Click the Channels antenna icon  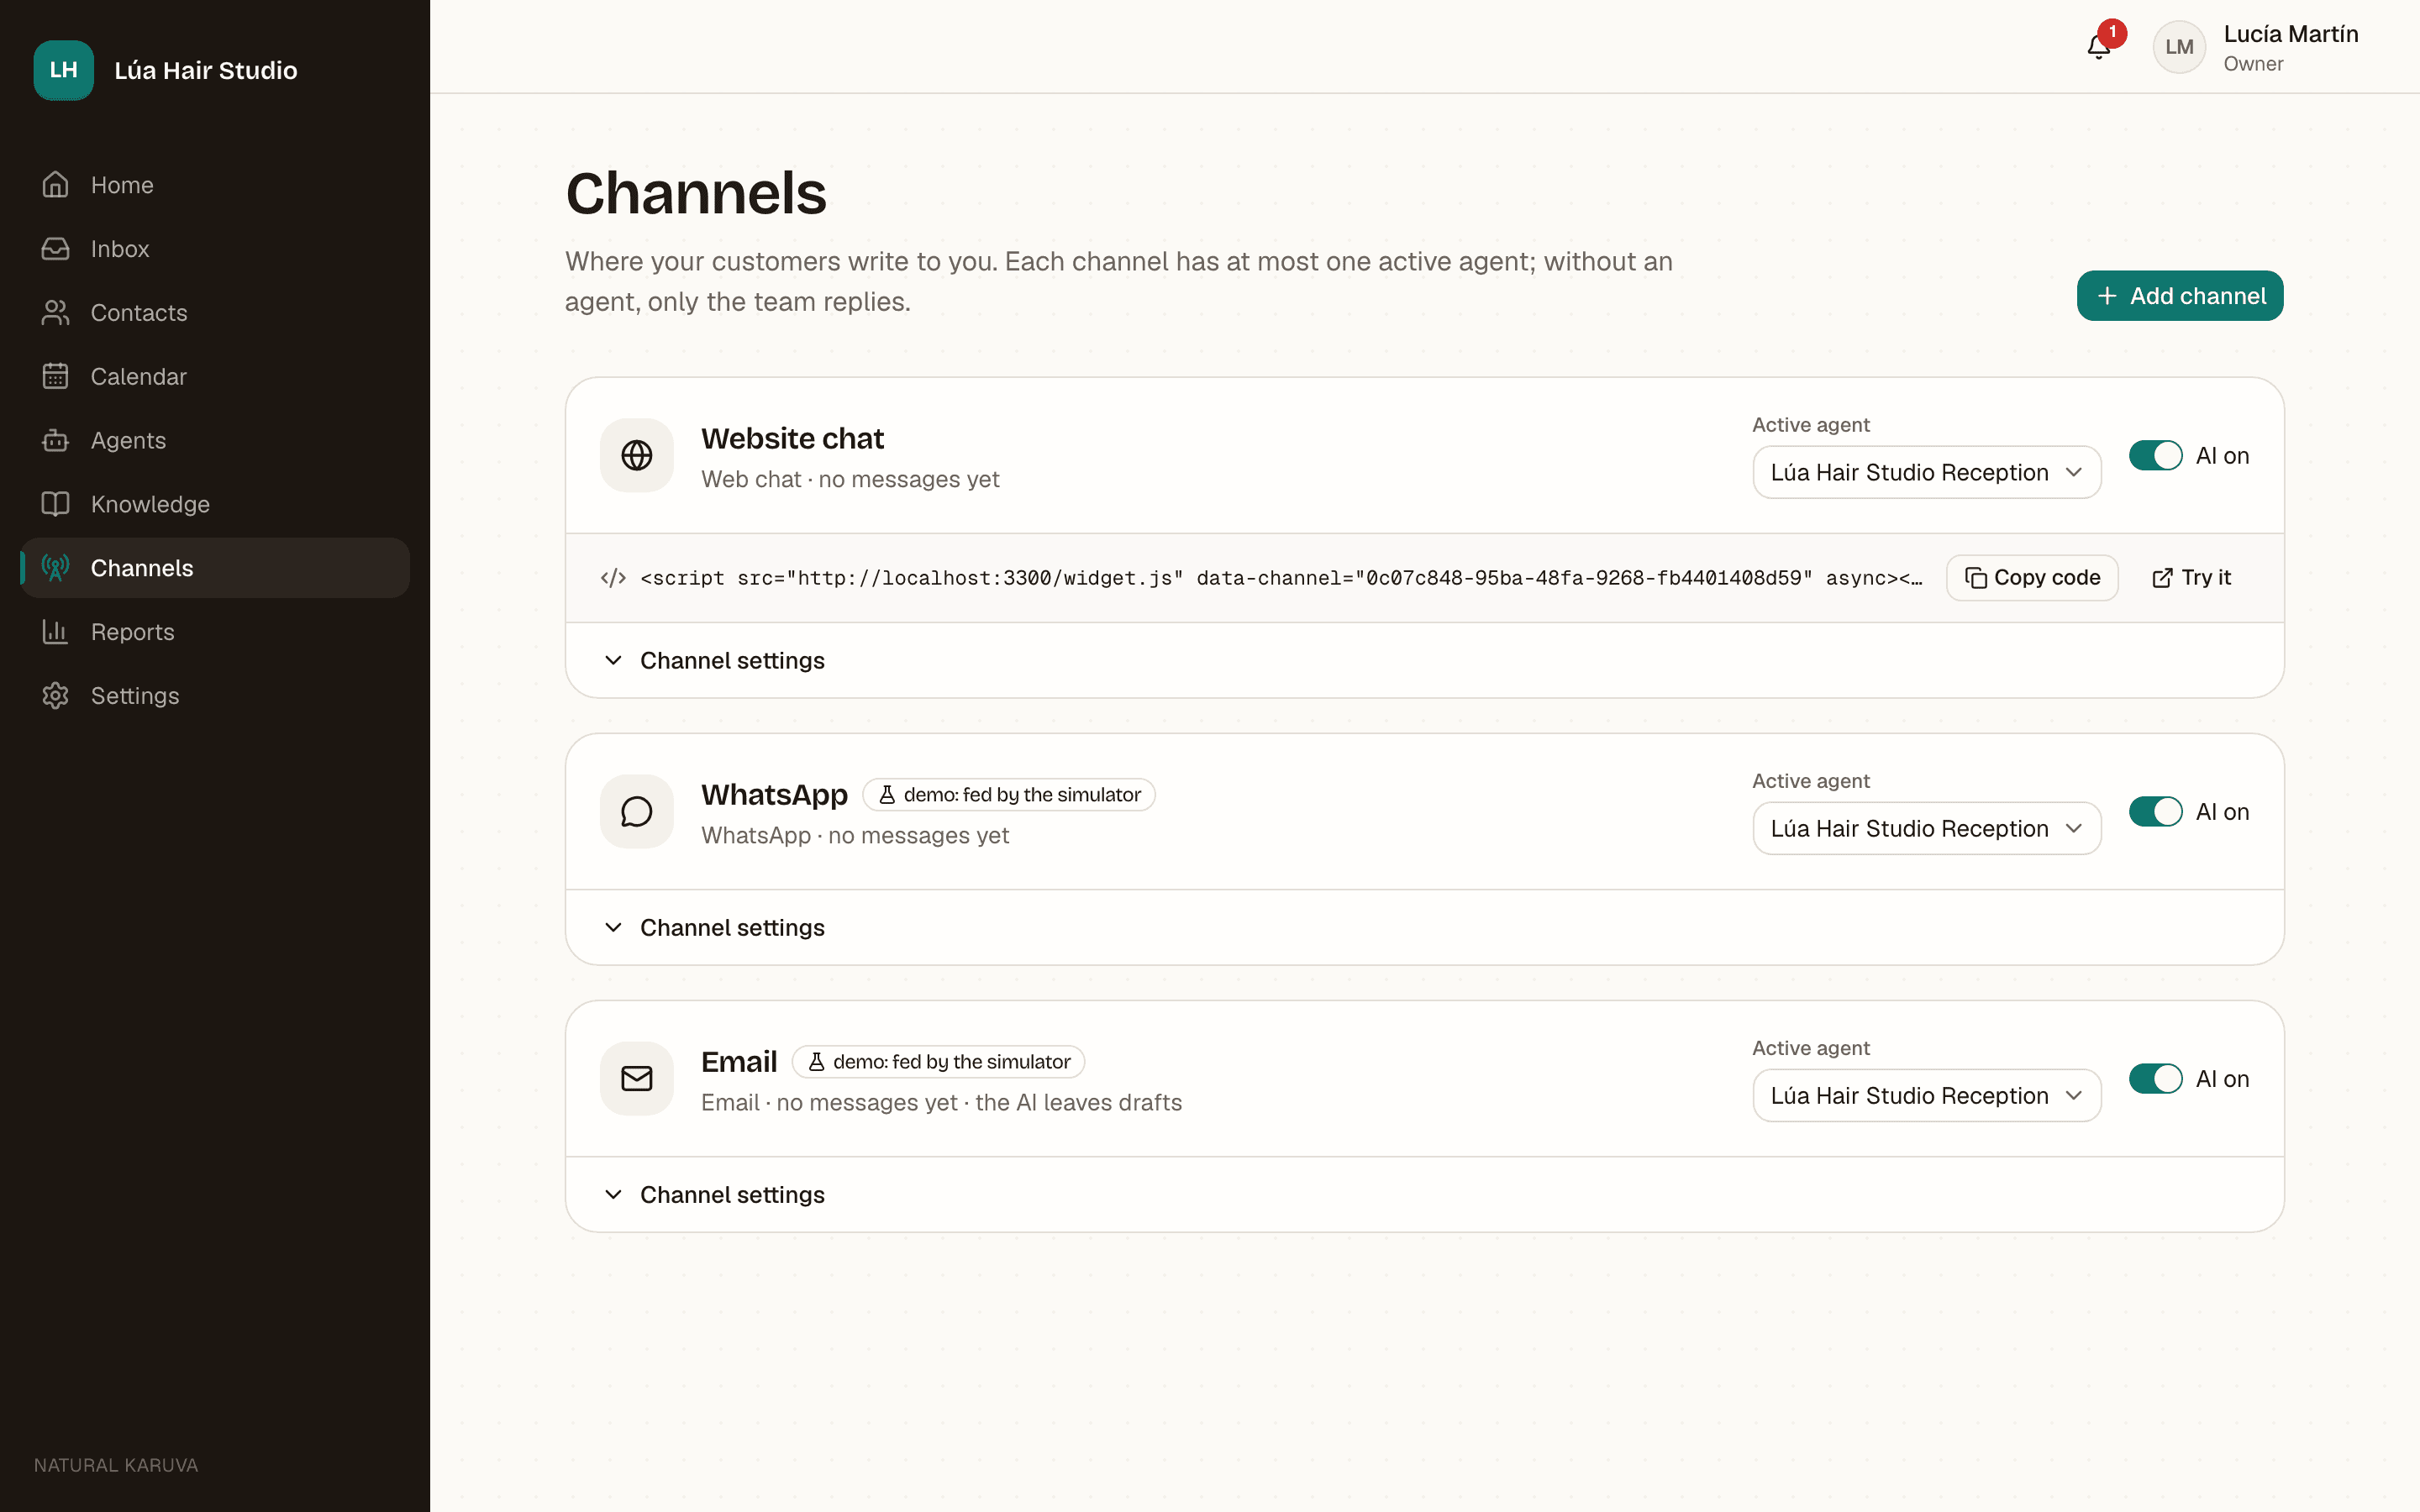55,568
